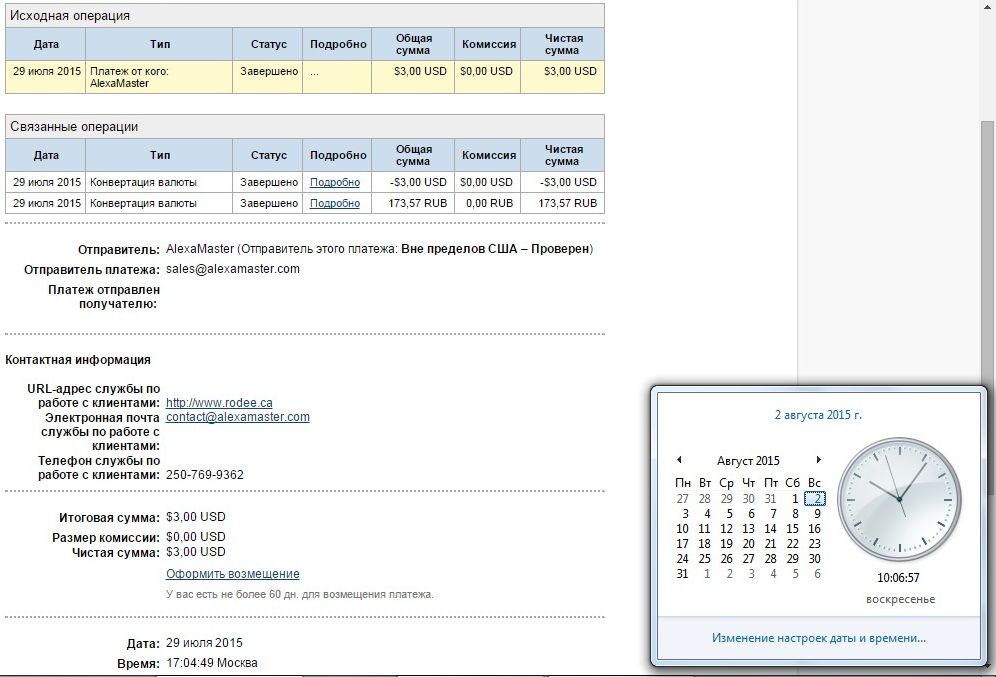Viewport: 996px width, 677px height.
Task: Select August 18 in the calendar
Action: [704, 544]
